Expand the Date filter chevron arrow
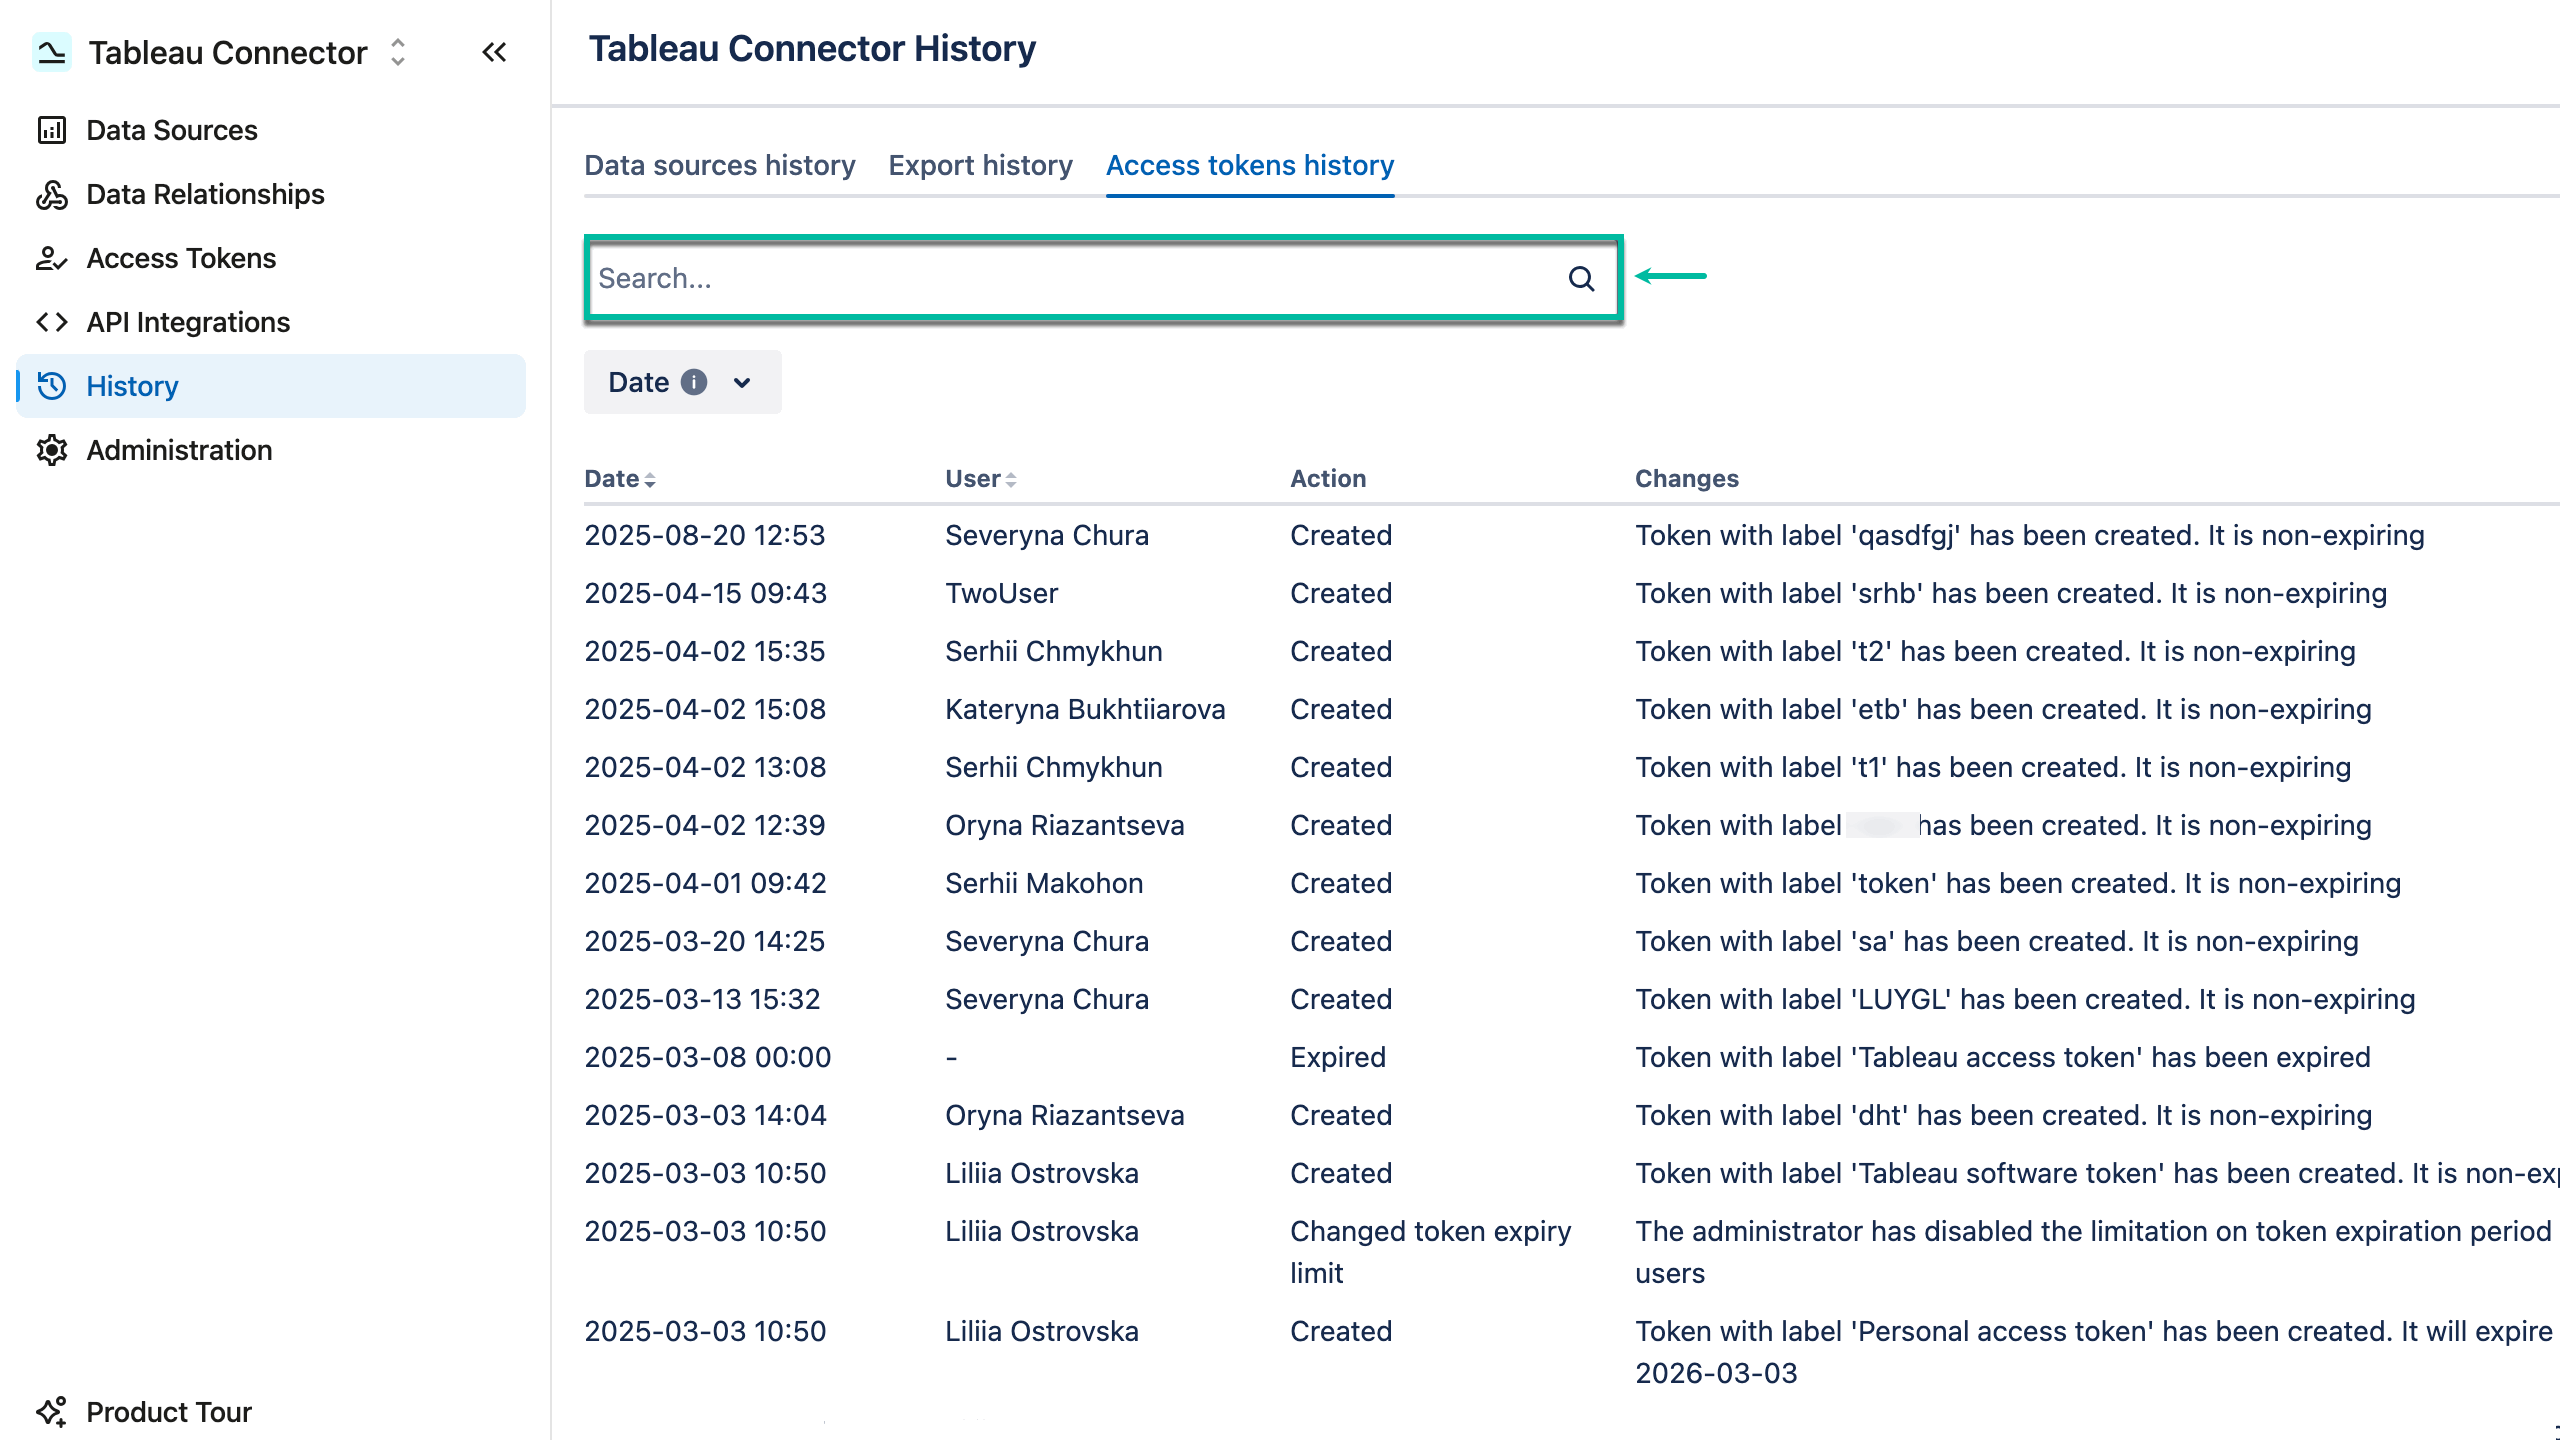 point(741,383)
